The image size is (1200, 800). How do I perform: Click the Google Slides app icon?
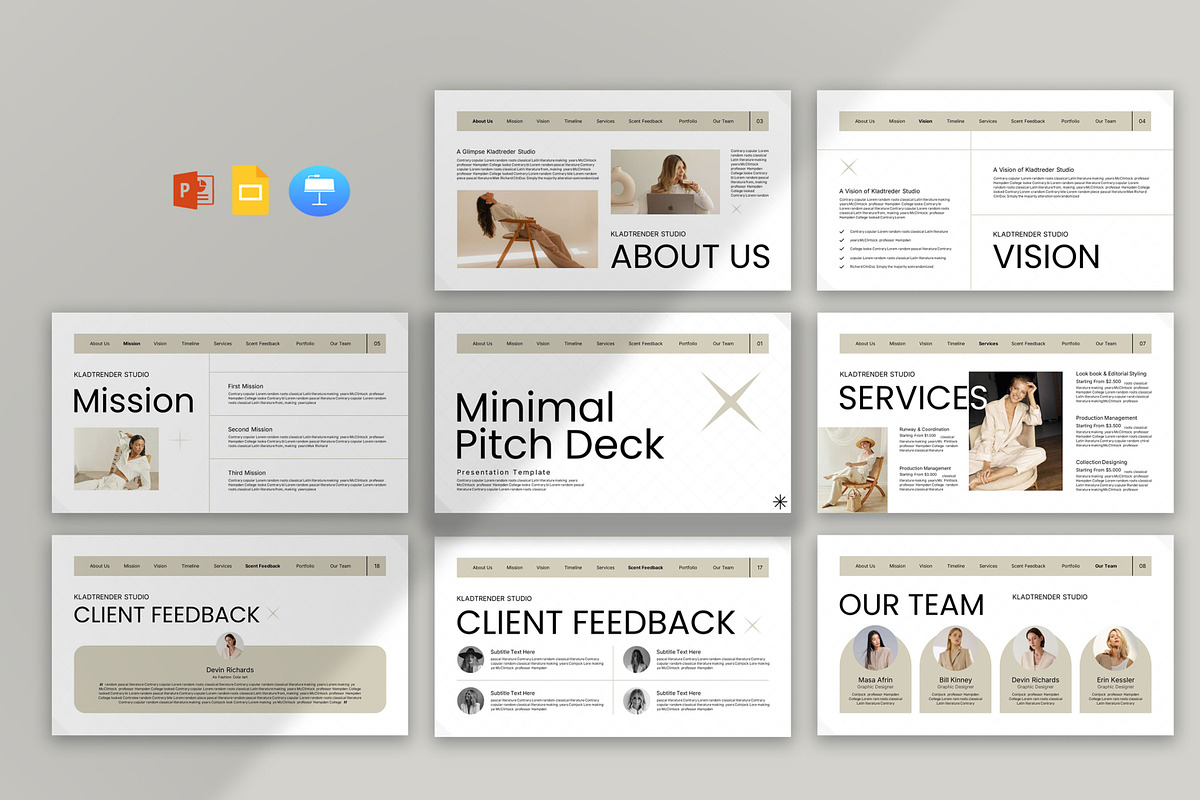point(252,190)
